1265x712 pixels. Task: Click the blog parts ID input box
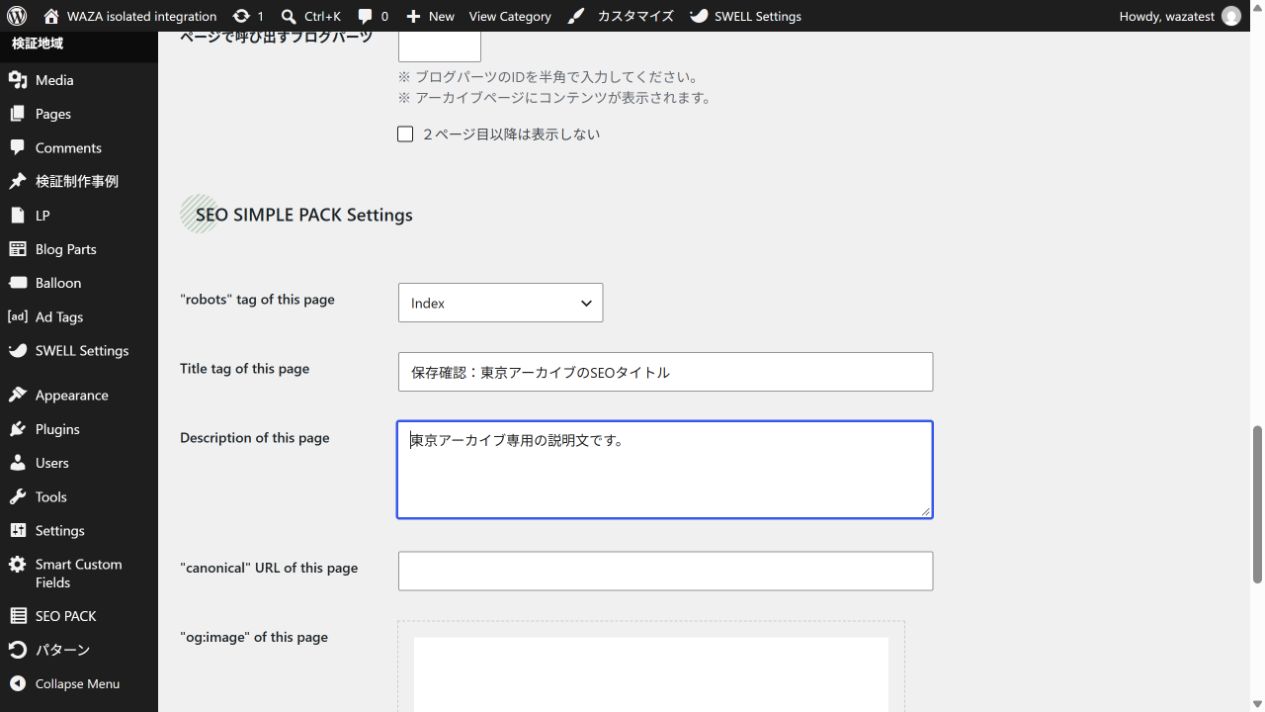tap(440, 46)
